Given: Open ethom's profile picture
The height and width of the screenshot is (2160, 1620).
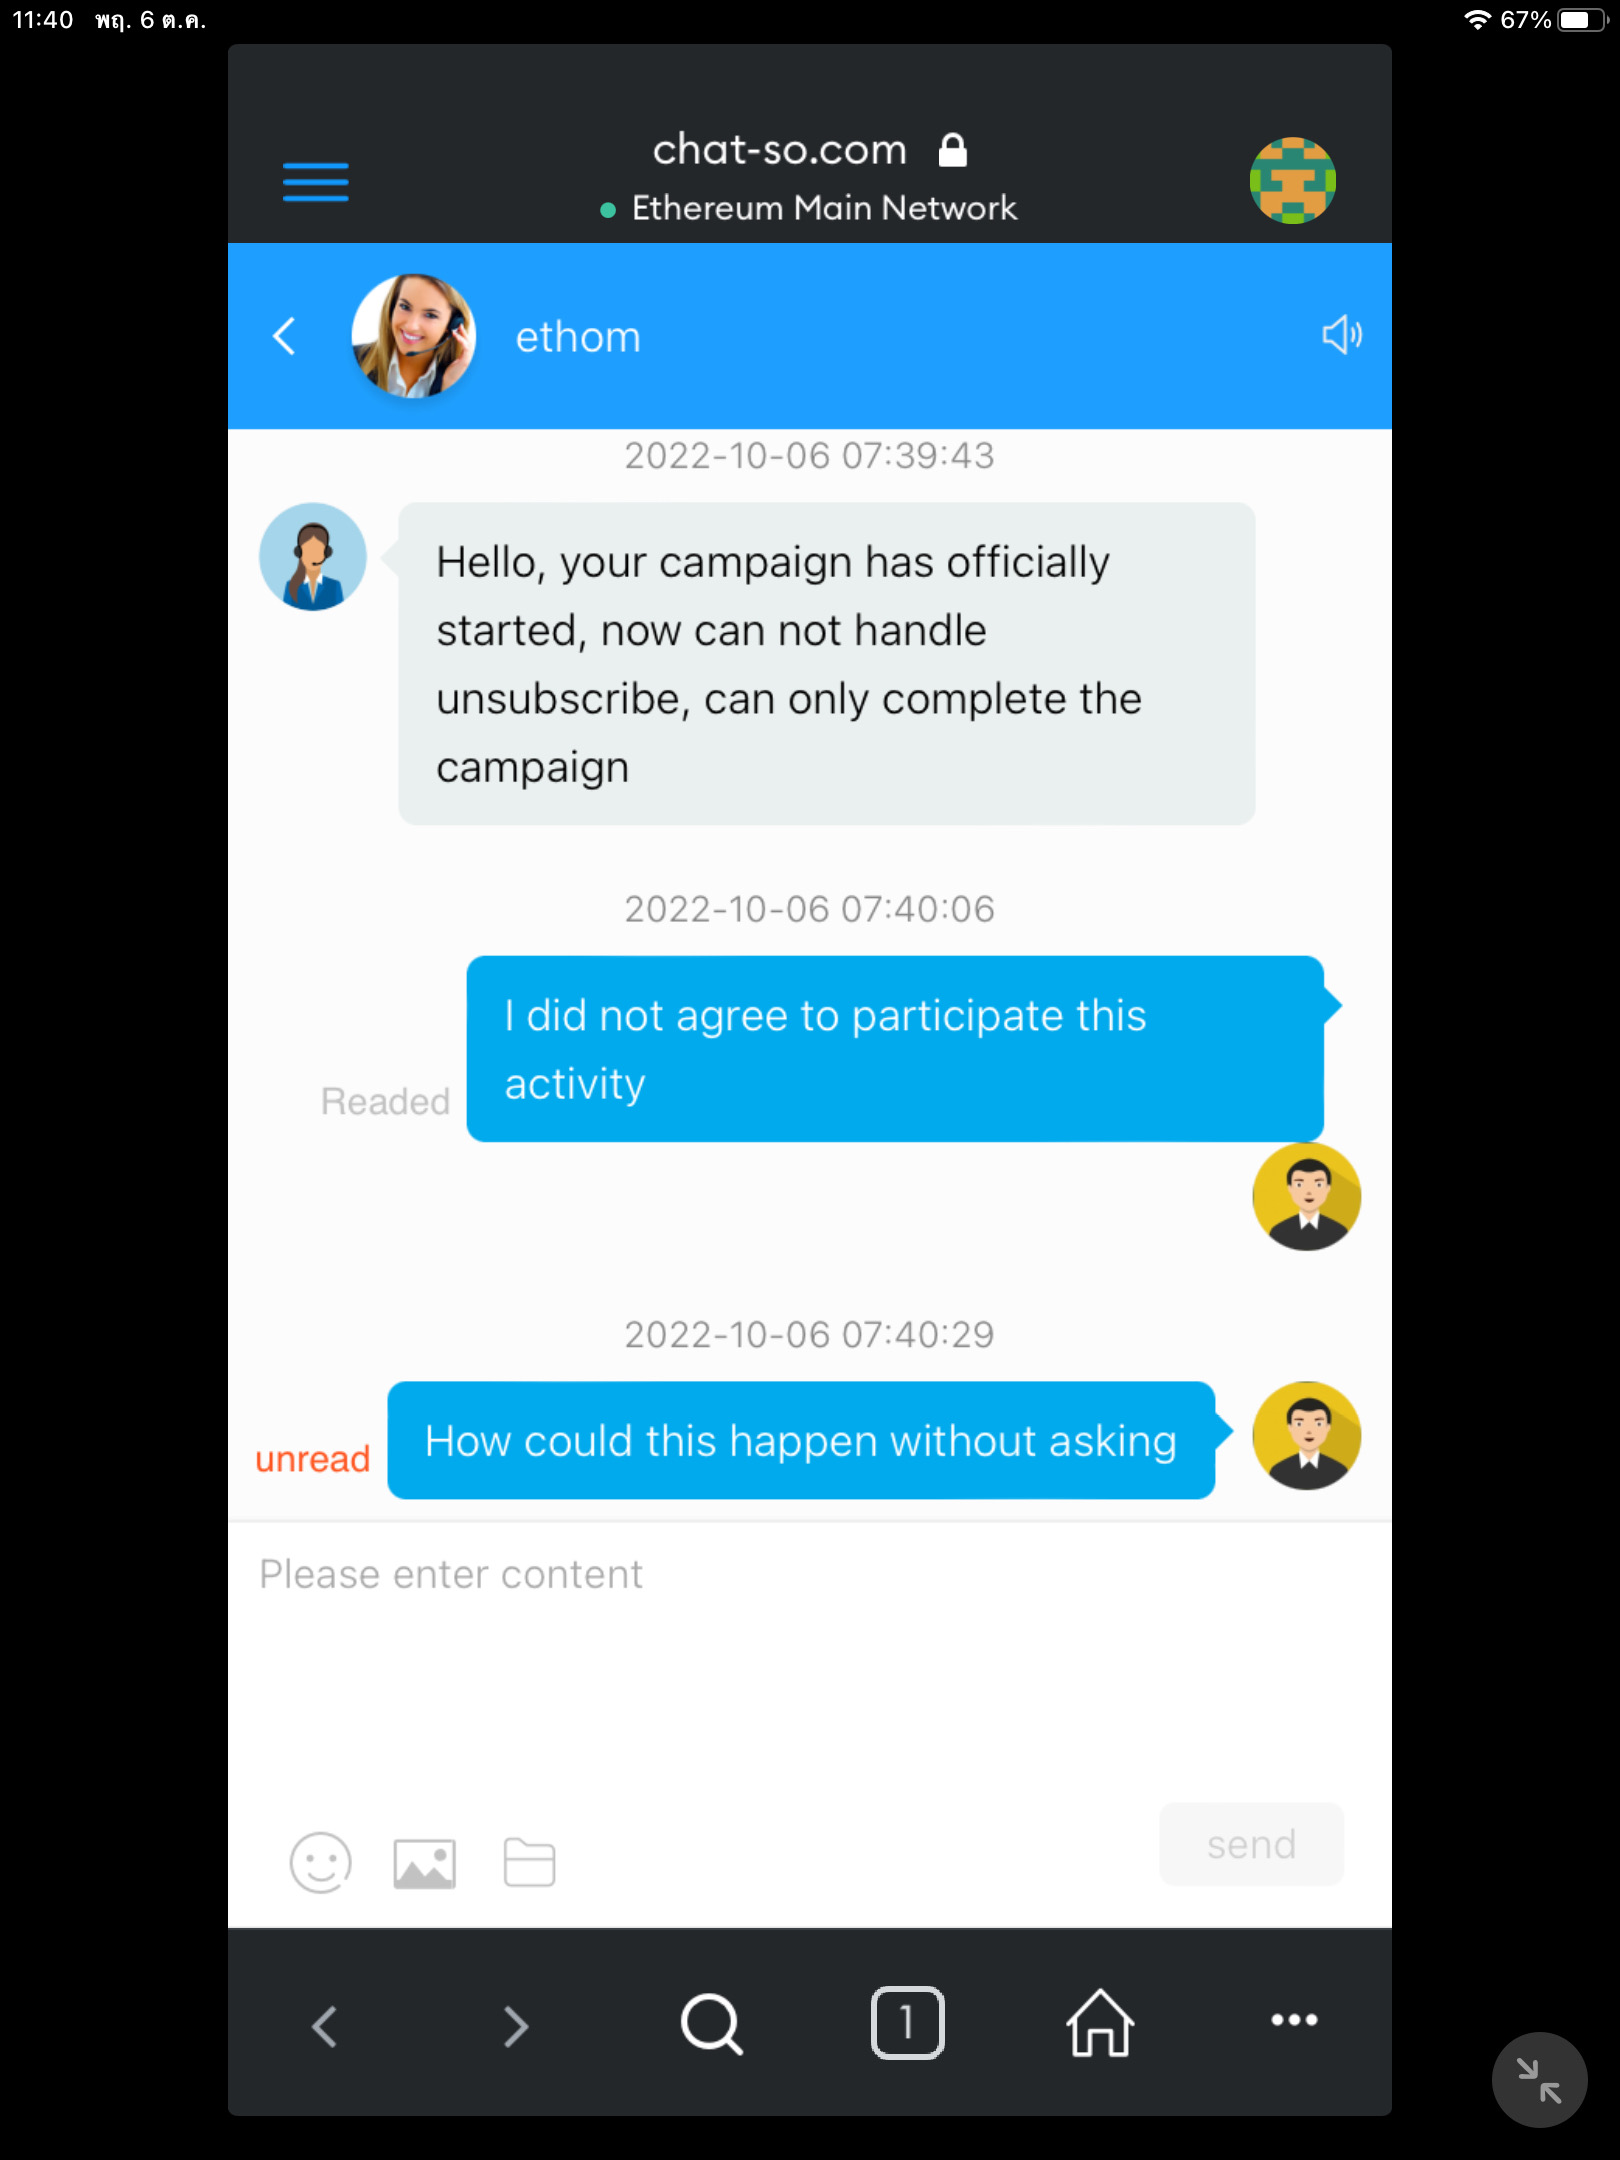Looking at the screenshot, I should pyautogui.click(x=413, y=336).
